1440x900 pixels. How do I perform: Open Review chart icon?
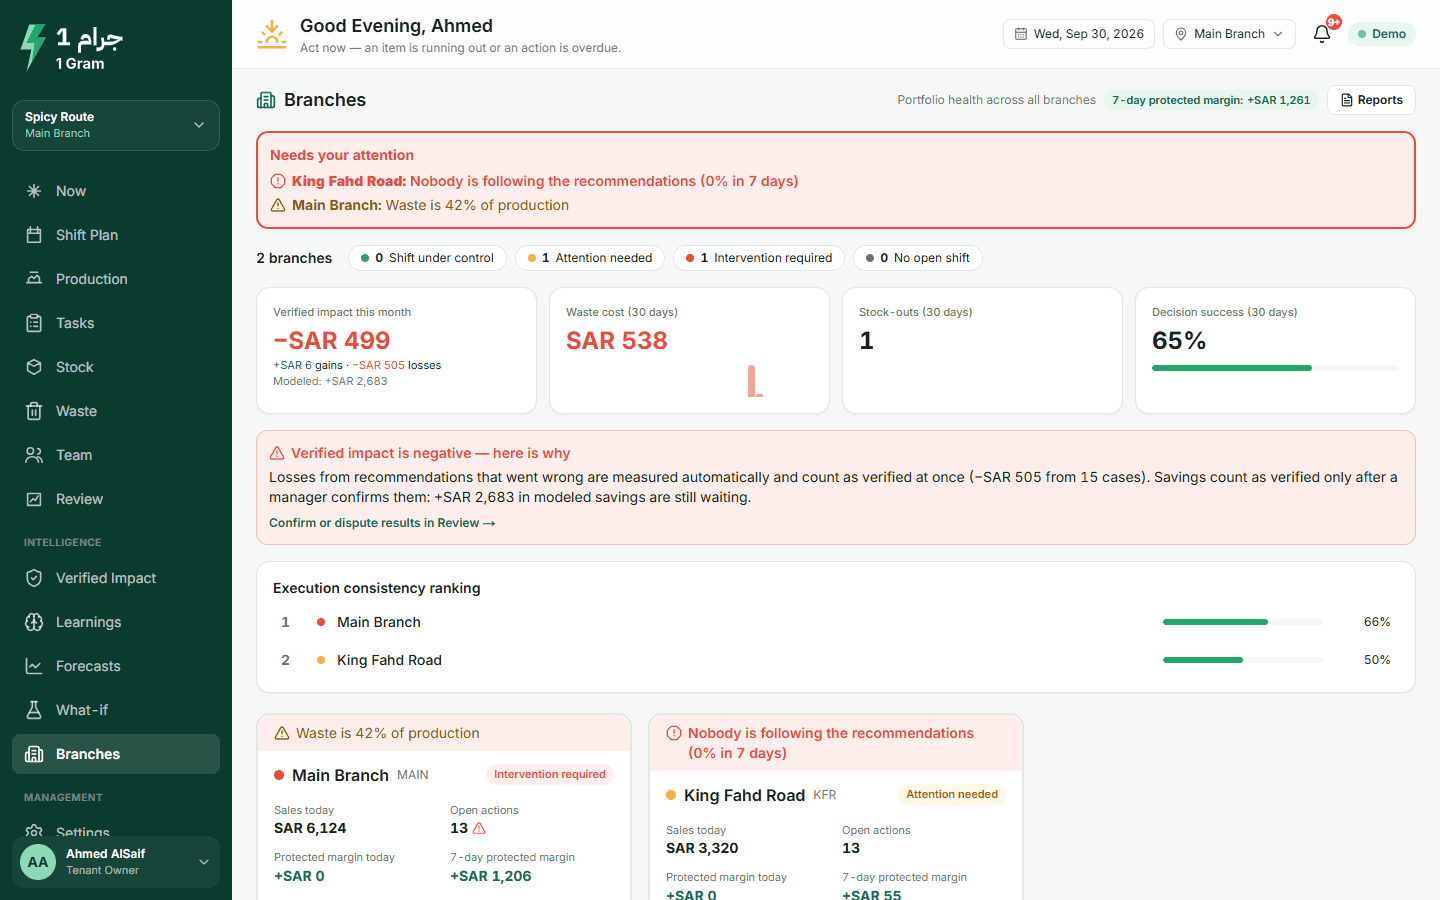[34, 499]
